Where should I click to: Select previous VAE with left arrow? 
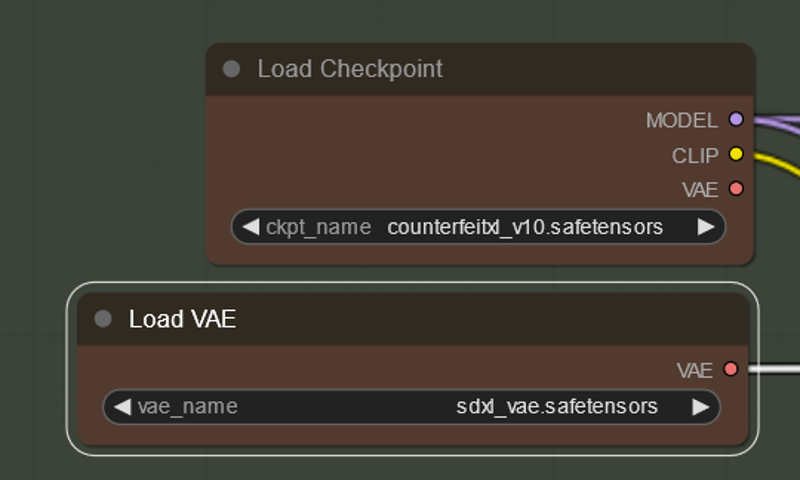point(122,407)
